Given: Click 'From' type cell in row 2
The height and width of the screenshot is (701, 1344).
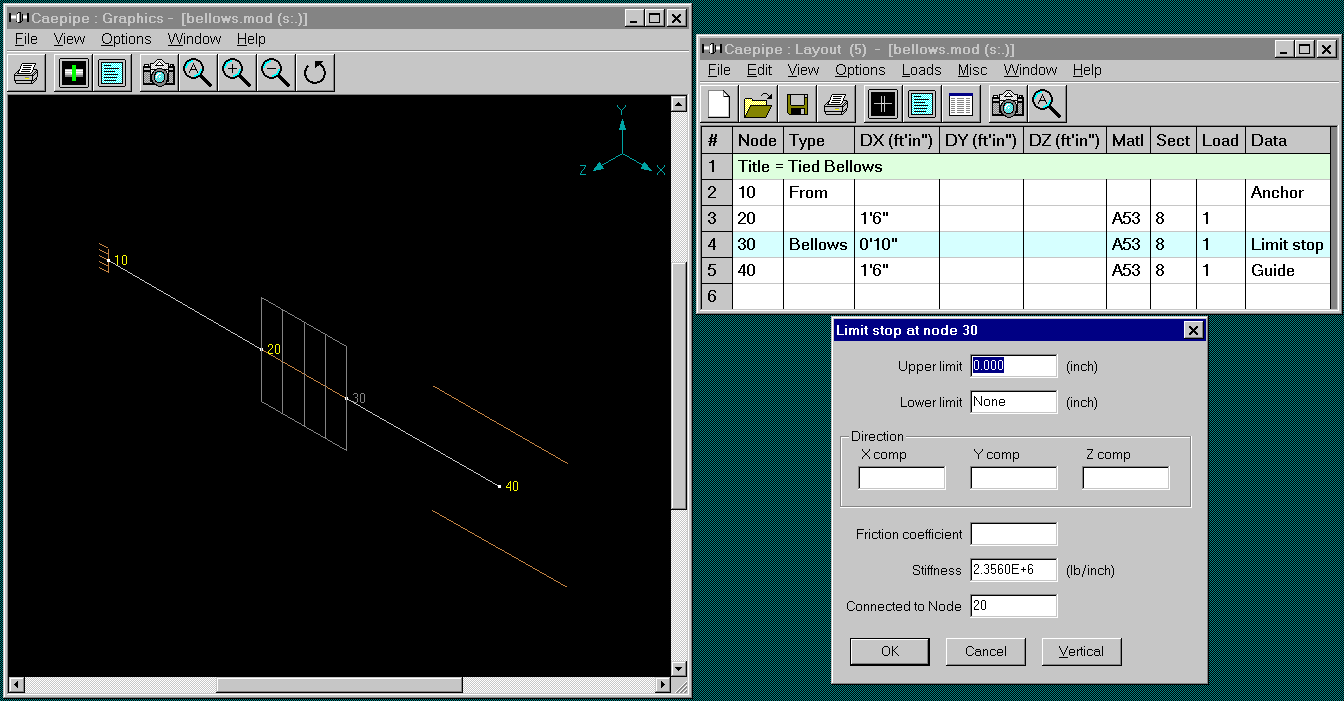Looking at the screenshot, I should (818, 192).
